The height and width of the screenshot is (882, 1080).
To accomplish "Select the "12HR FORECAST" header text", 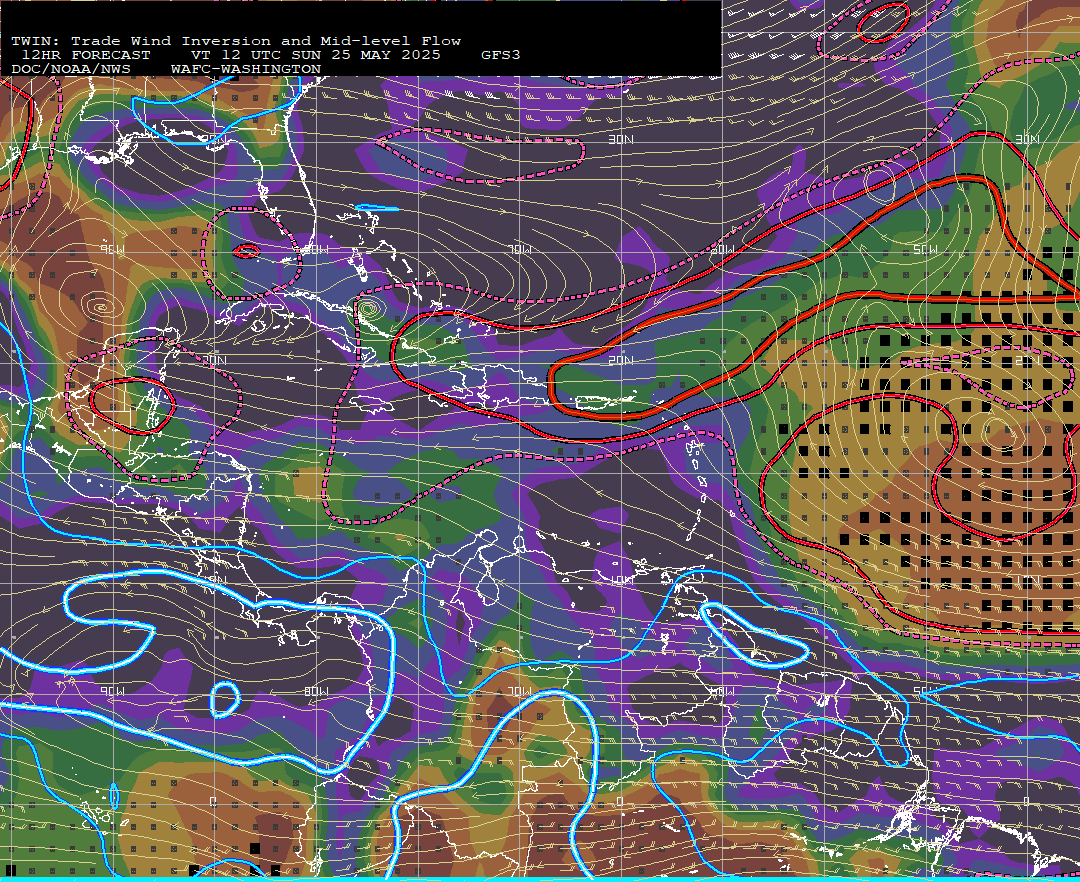I will point(85,55).
